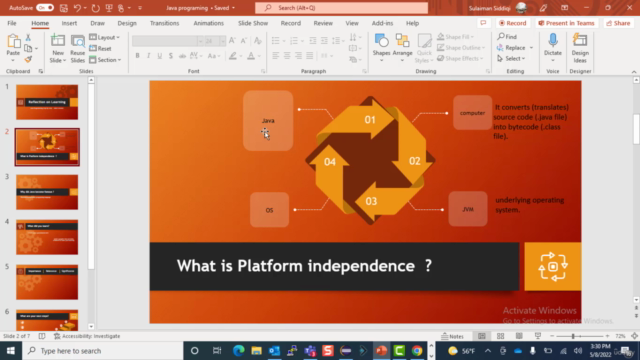Click the Redo arrow icon
The width and height of the screenshot is (640, 360).
[96, 8]
